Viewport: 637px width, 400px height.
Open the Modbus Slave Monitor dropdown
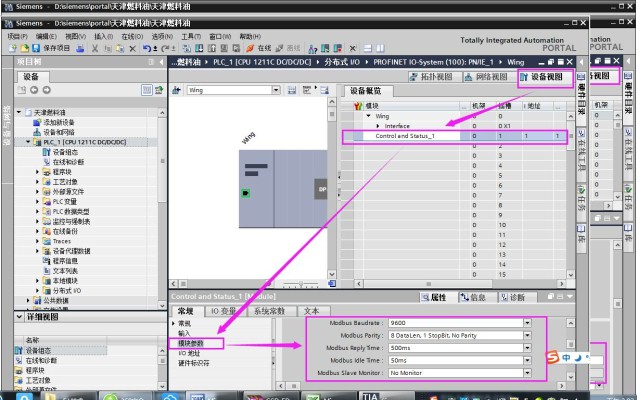click(x=527, y=372)
